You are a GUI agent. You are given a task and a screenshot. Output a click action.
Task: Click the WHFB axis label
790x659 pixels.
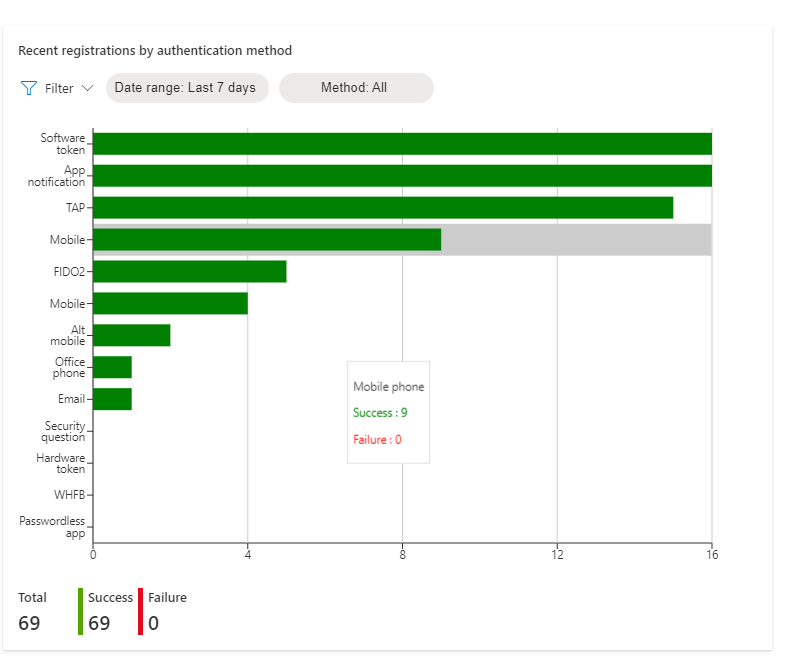pyautogui.click(x=70, y=494)
